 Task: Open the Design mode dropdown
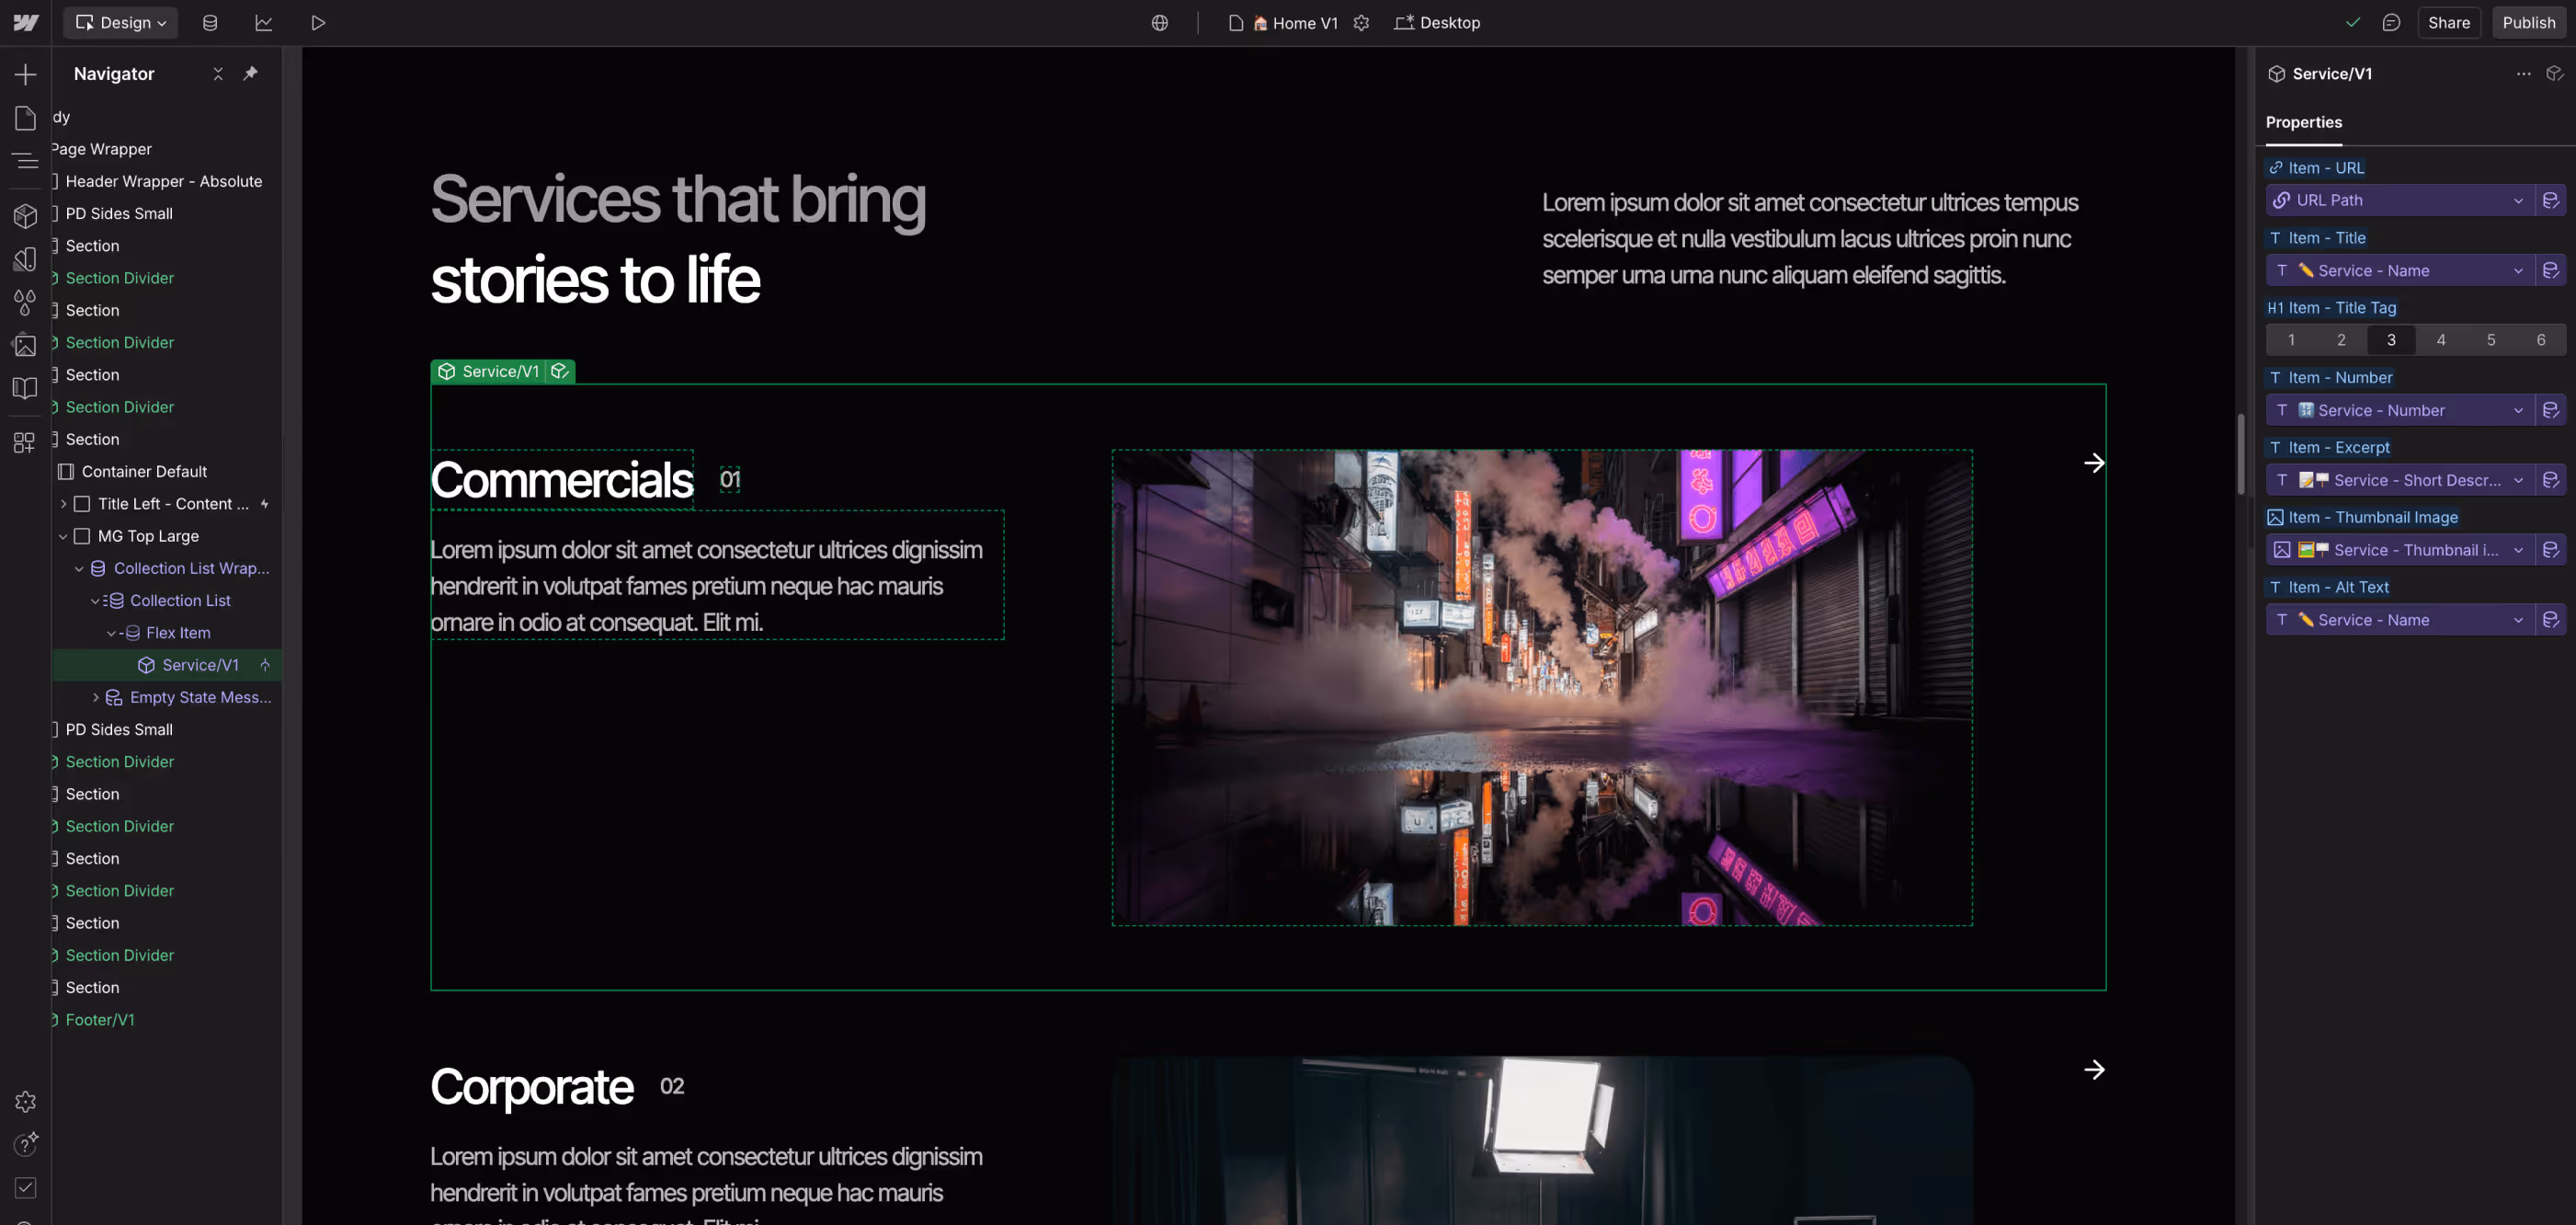[120, 22]
